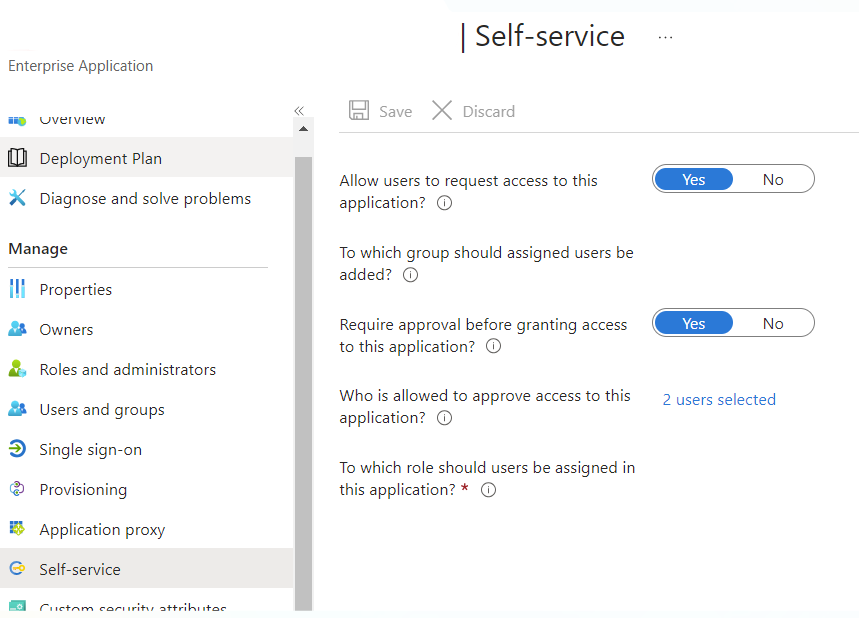
Task: Click info icon beside 'allowed to approve' question
Action: click(x=444, y=418)
